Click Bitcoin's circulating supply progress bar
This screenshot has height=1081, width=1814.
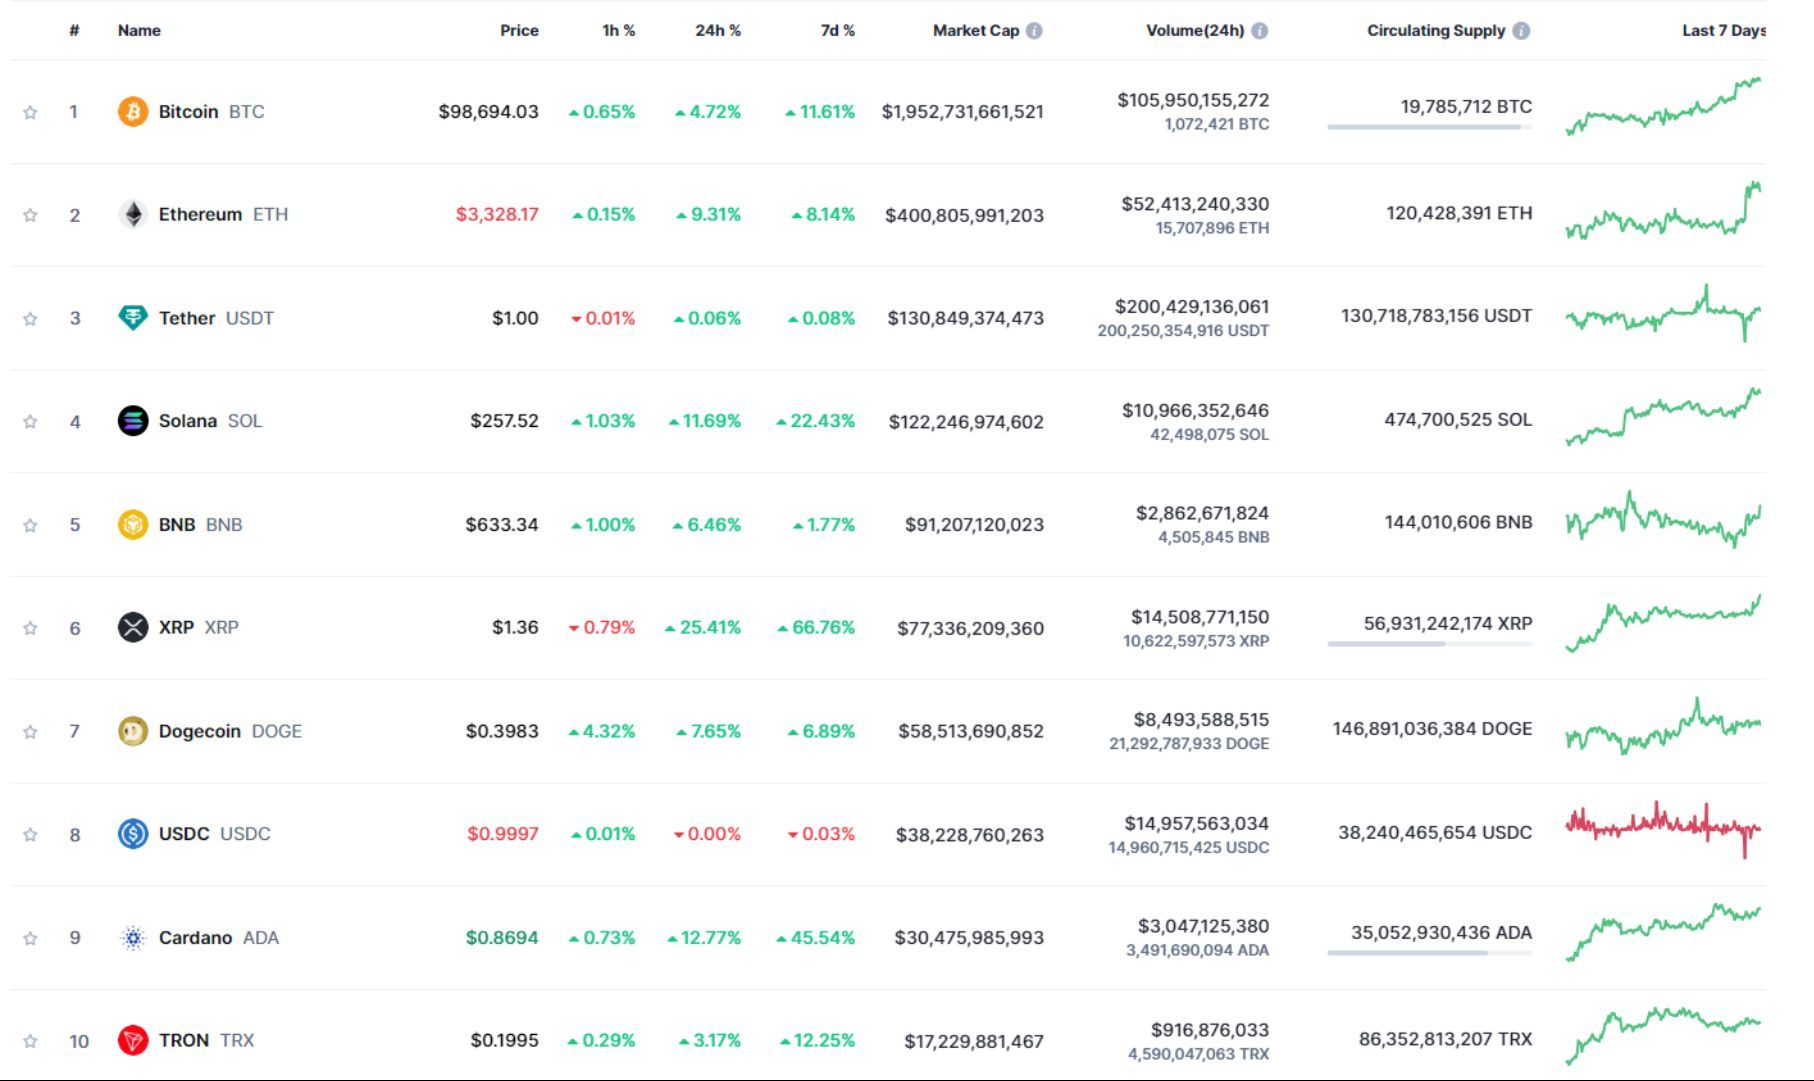pyautogui.click(x=1428, y=127)
